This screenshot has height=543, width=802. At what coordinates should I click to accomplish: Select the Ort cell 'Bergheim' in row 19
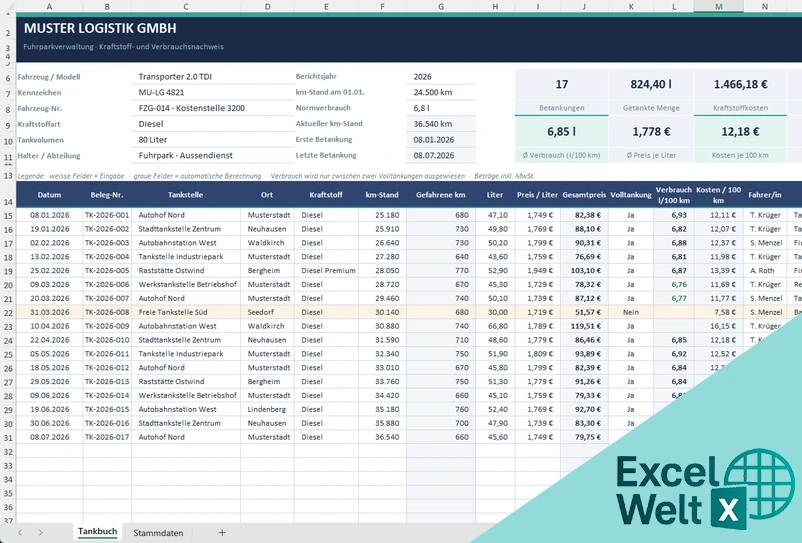(268, 270)
